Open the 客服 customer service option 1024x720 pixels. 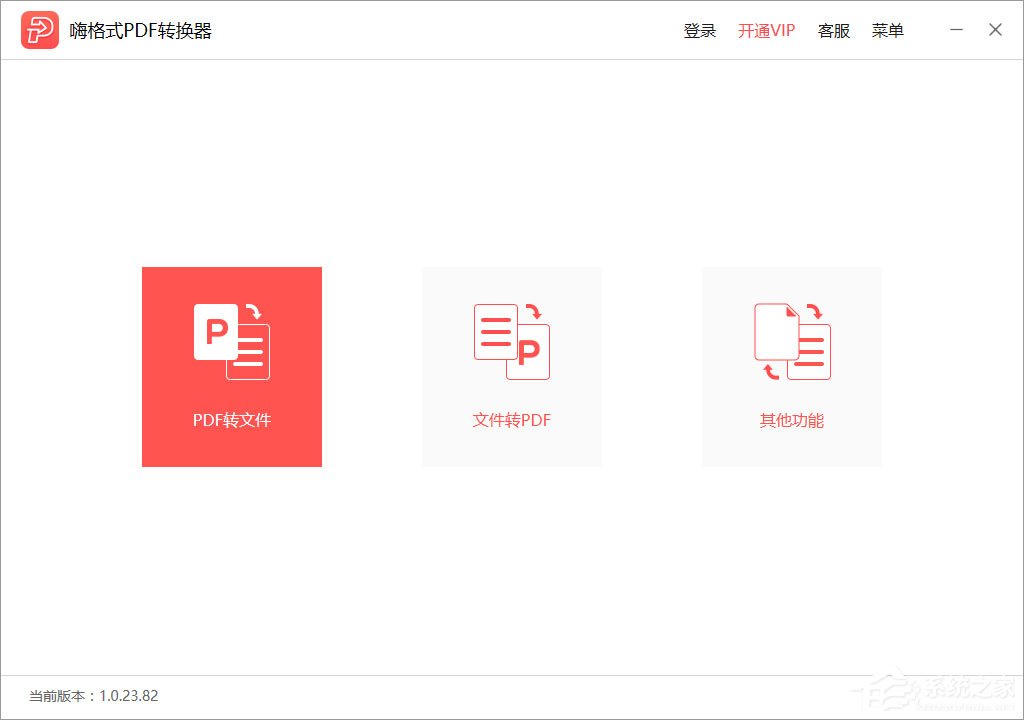[x=834, y=30]
